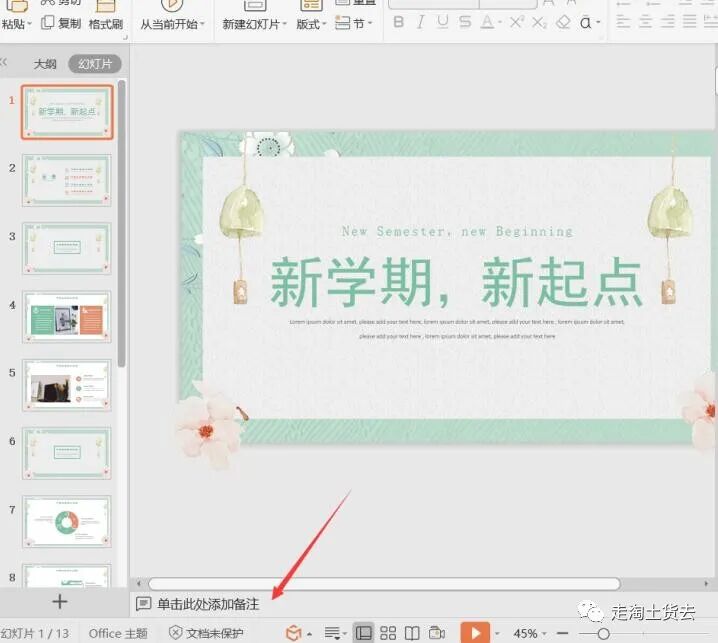Click the Section (节) icon
This screenshot has width=718, height=643.
(x=343, y=23)
